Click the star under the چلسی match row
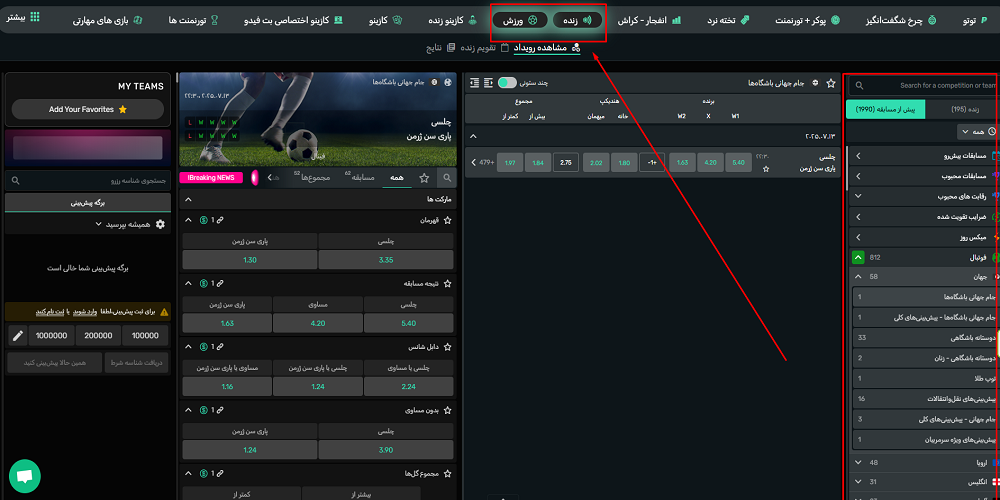 (766, 169)
